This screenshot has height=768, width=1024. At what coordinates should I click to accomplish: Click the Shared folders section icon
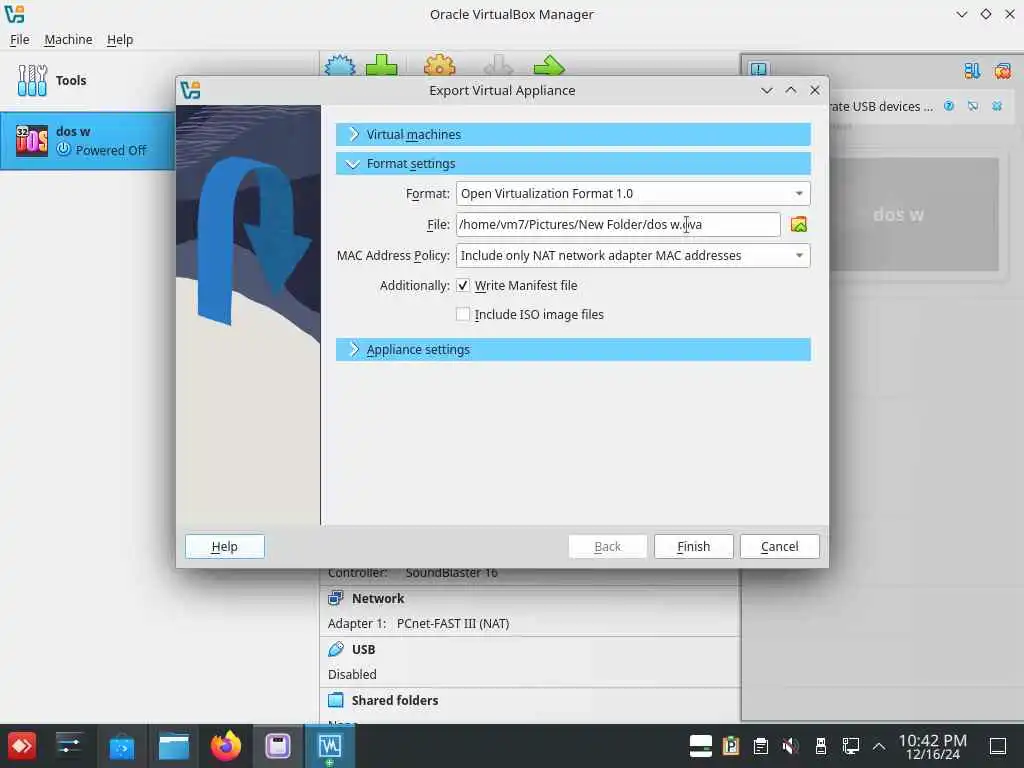tap(336, 700)
